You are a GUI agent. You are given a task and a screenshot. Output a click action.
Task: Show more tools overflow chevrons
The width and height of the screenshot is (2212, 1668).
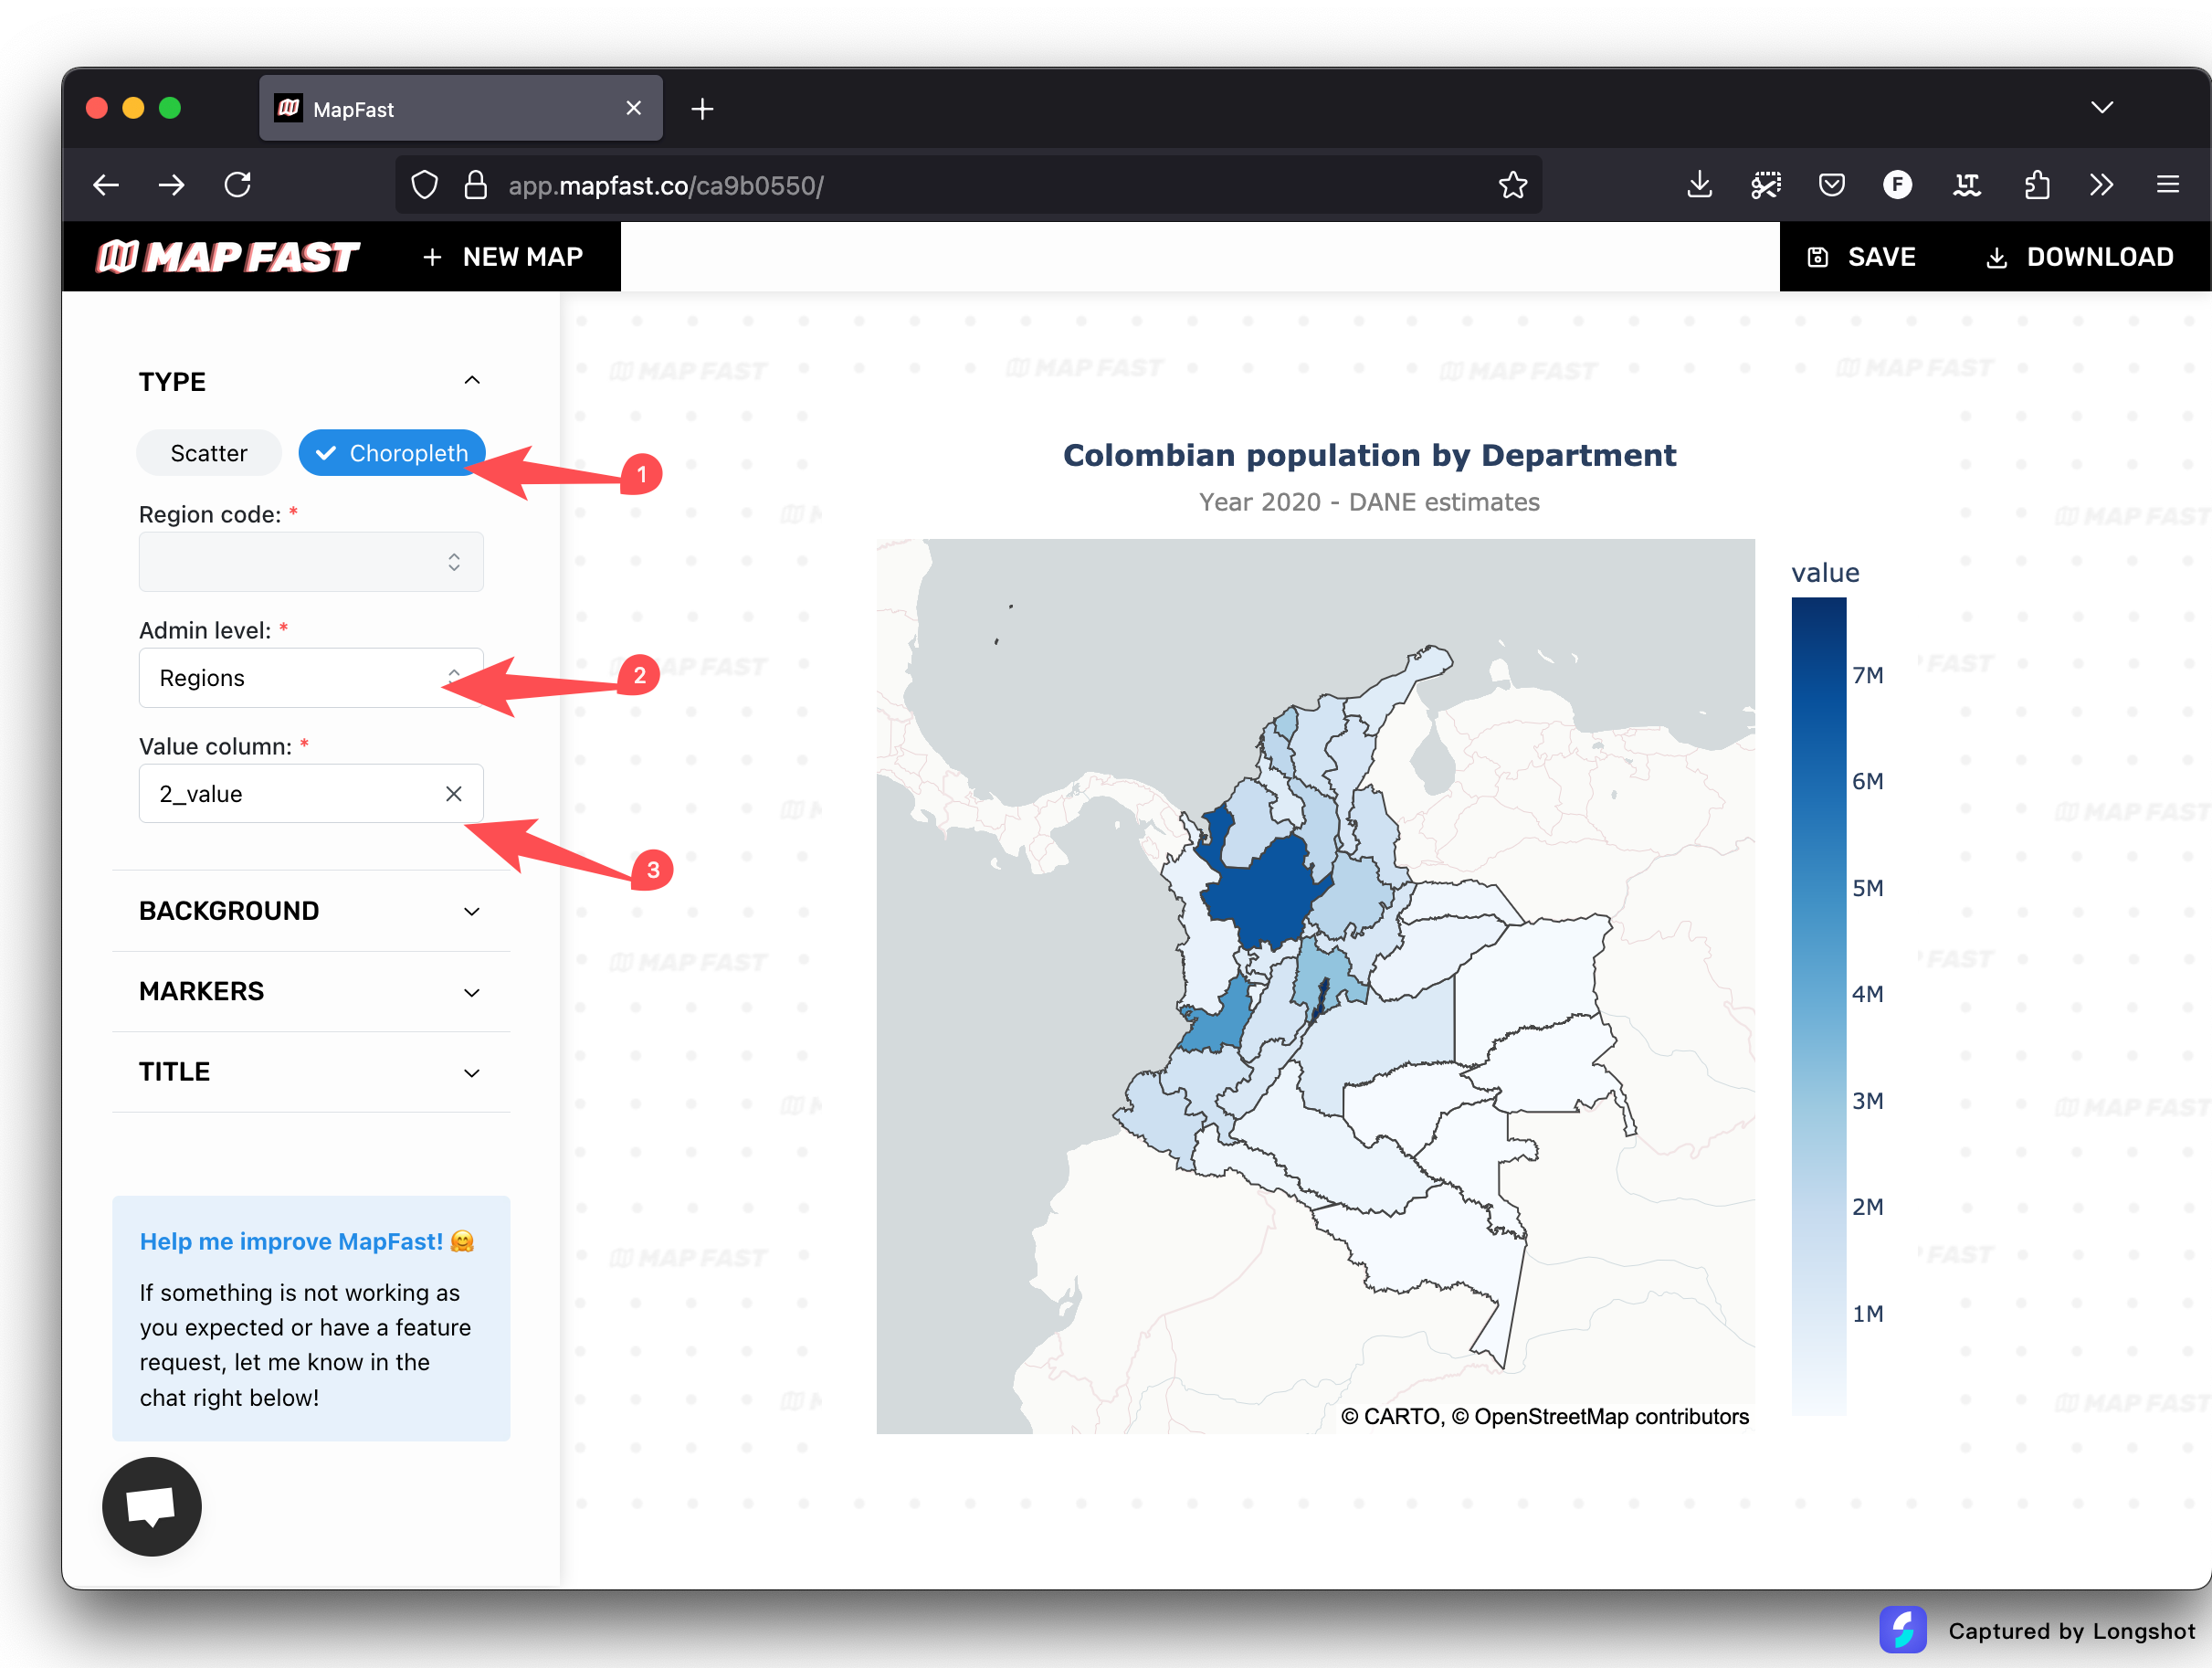point(2101,185)
